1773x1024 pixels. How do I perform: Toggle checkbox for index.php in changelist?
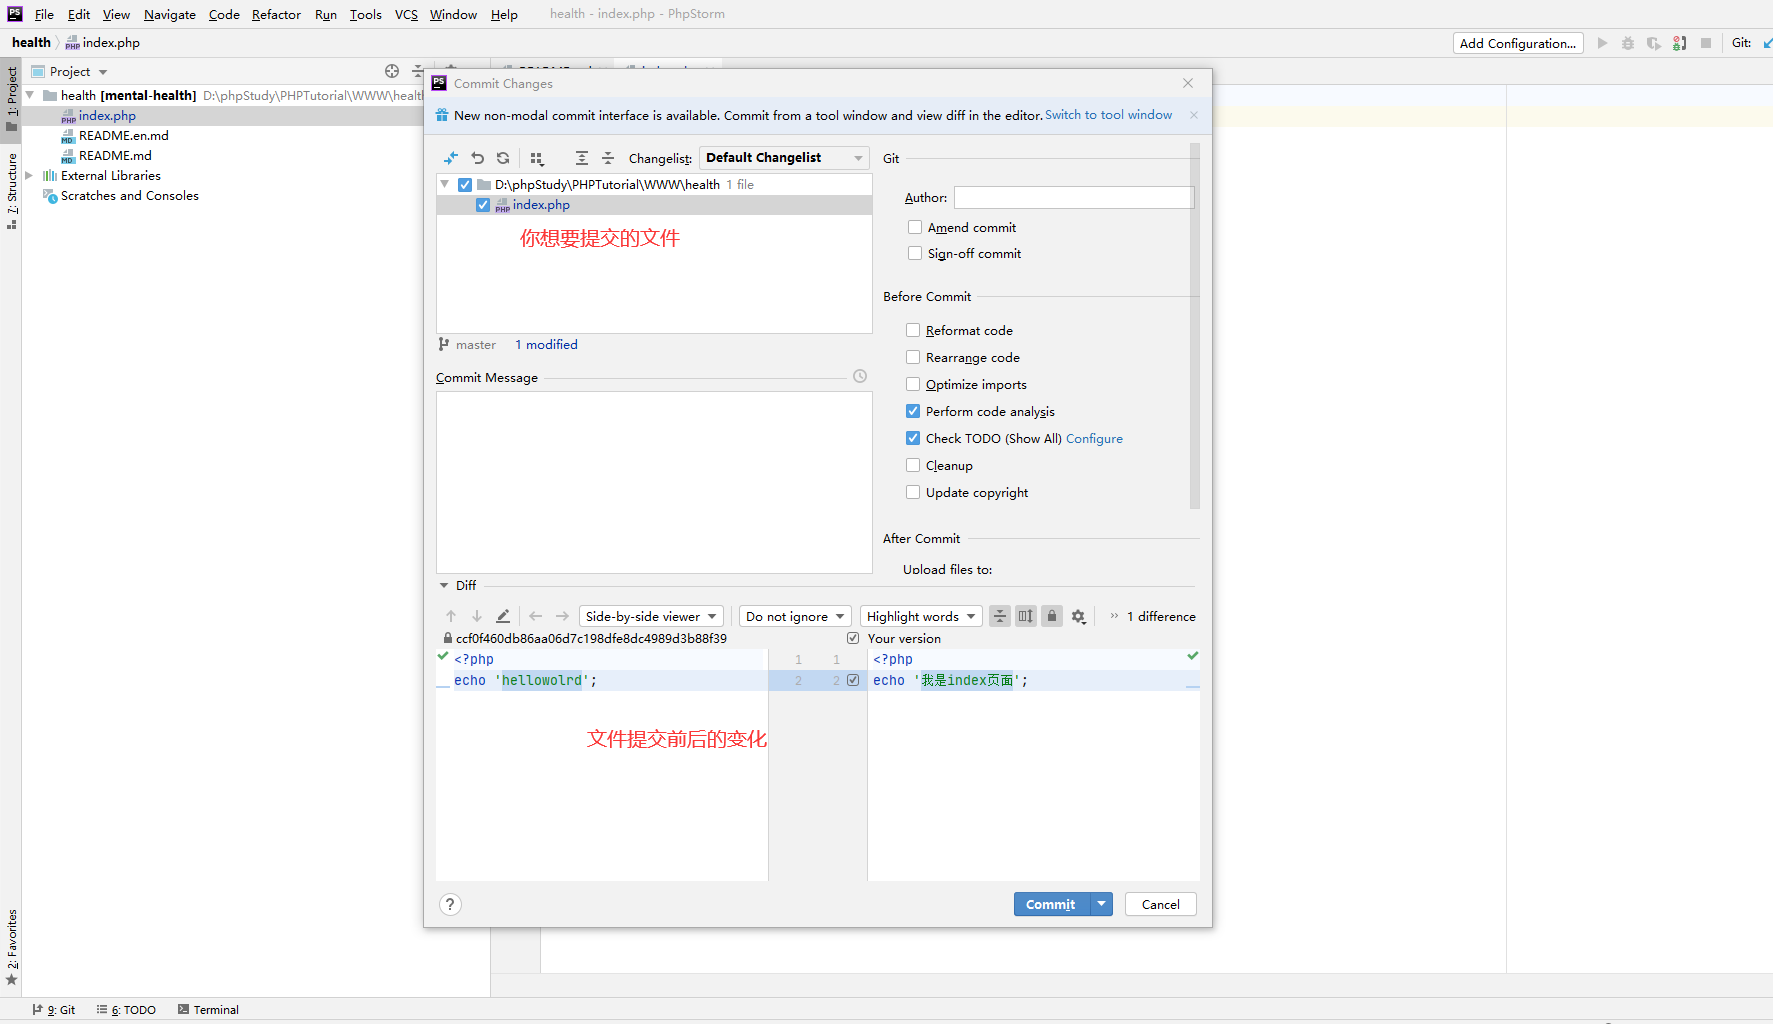tap(483, 204)
